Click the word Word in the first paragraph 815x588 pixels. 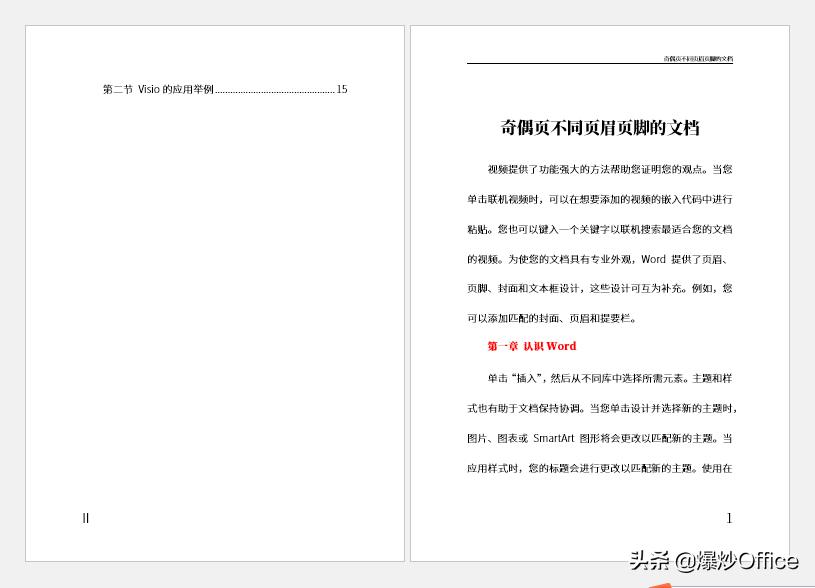(655, 259)
